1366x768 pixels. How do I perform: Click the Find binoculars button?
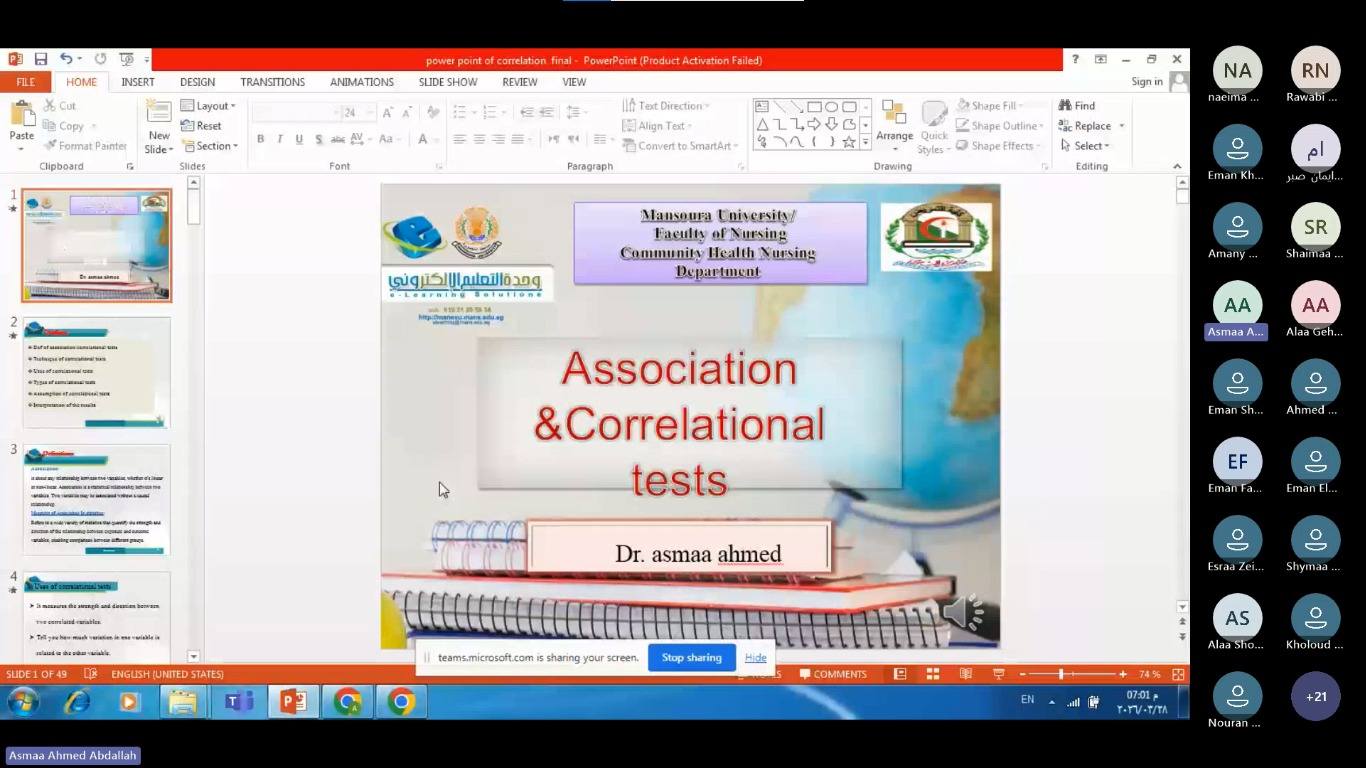[x=1078, y=105]
